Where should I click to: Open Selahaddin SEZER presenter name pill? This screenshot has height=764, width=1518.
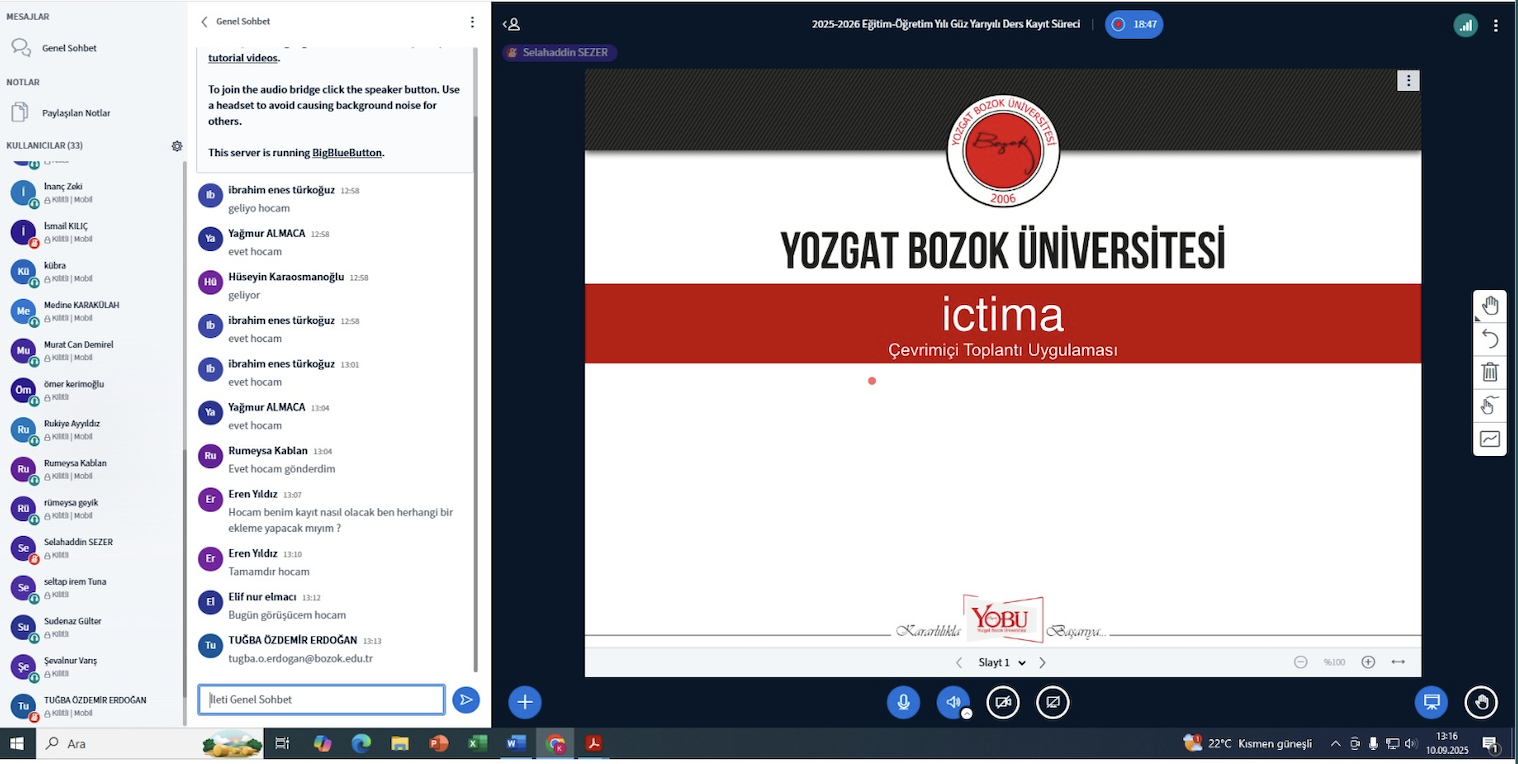(x=560, y=52)
